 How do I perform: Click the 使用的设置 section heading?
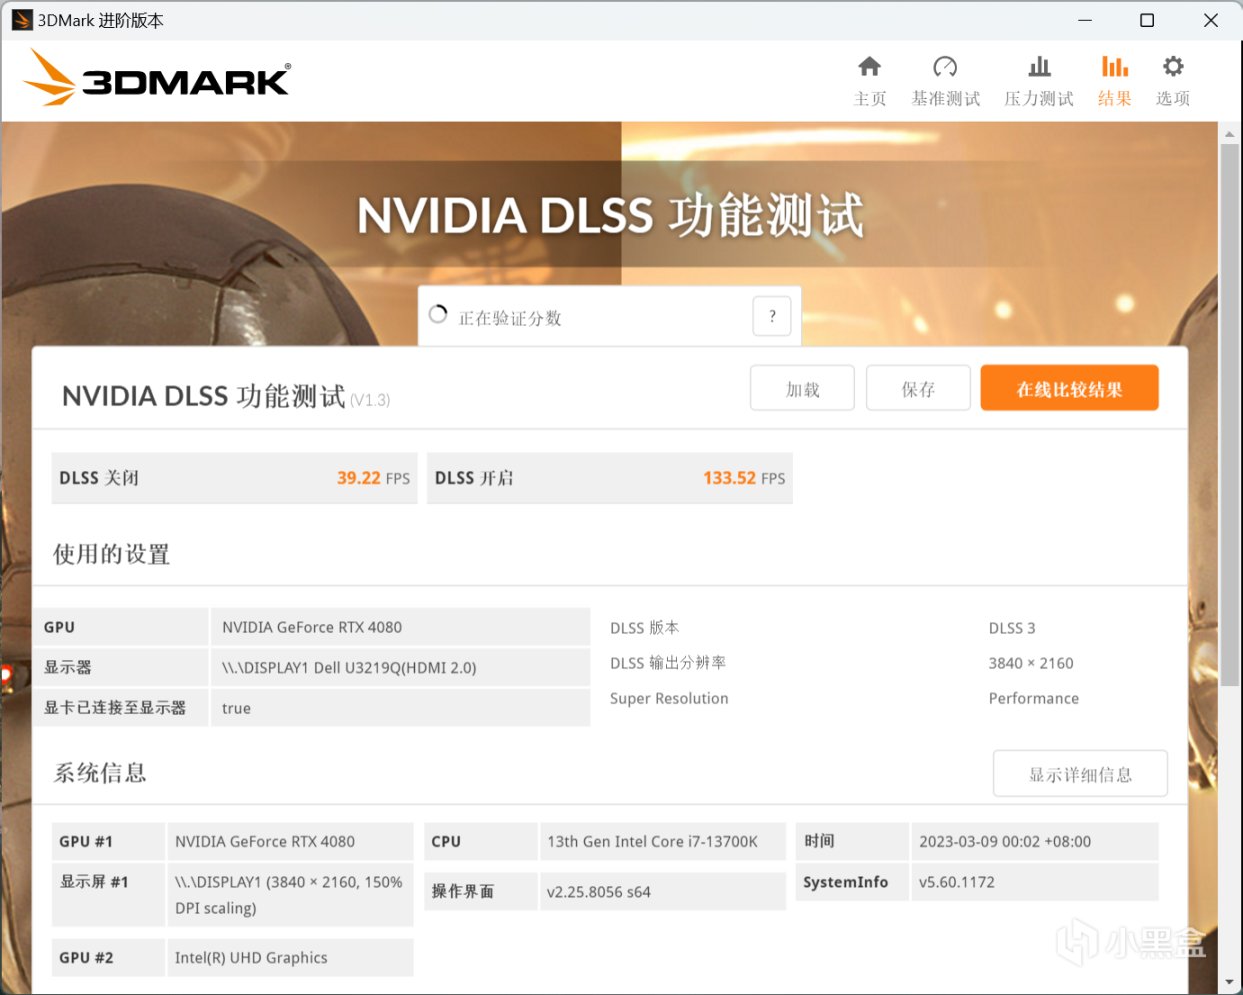pos(111,554)
